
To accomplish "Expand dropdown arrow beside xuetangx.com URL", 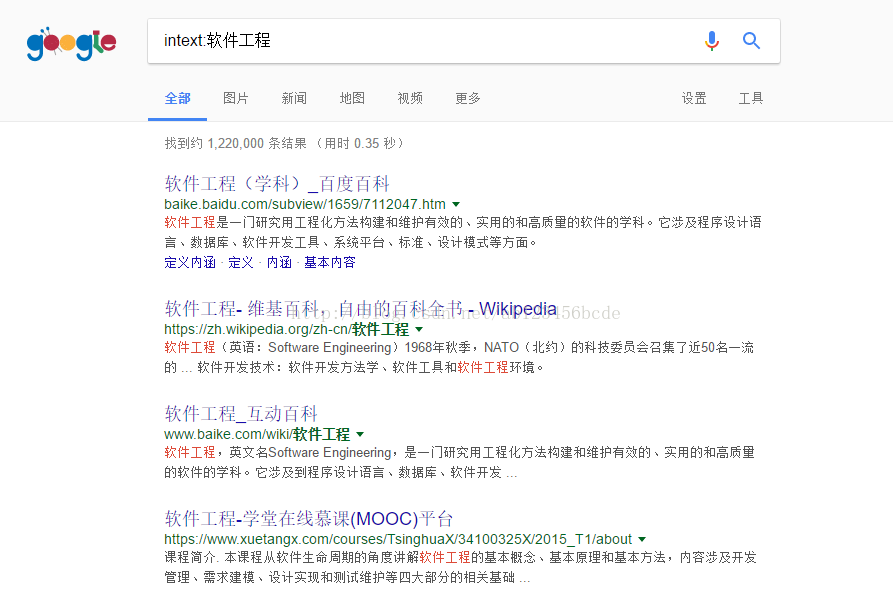I will pyautogui.click(x=642, y=539).
